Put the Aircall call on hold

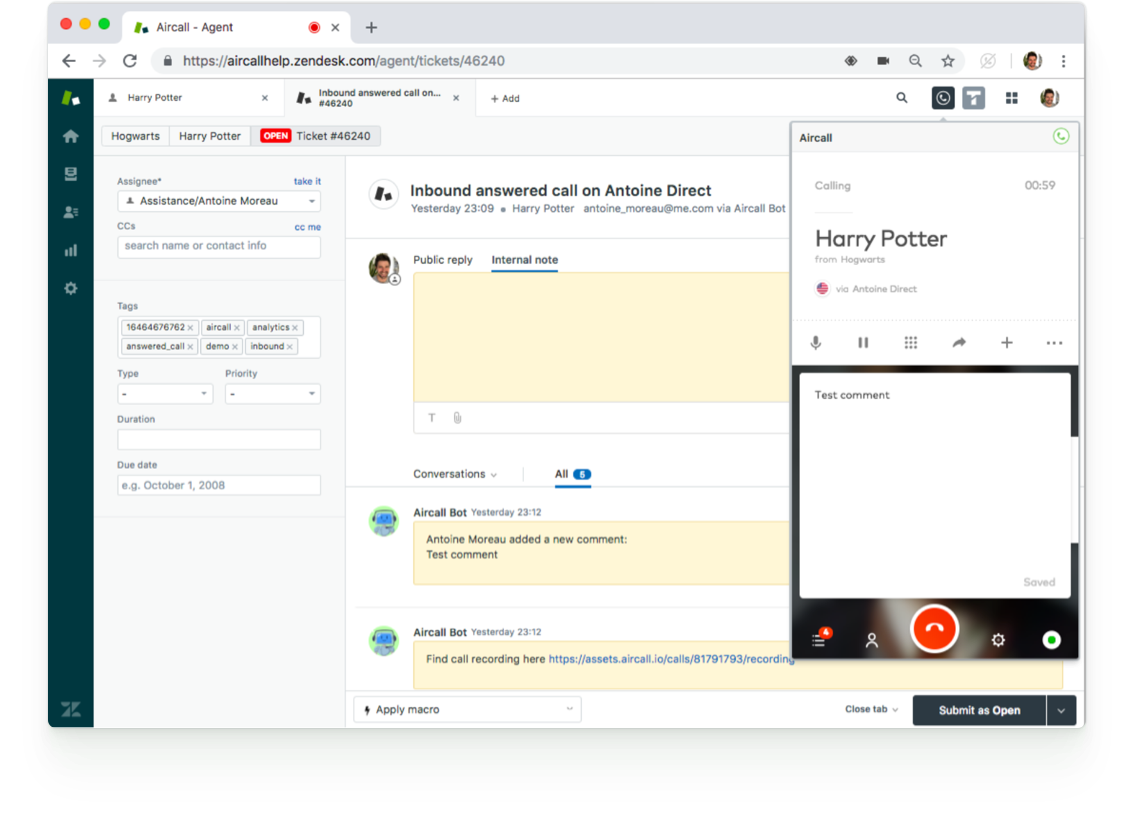tap(863, 343)
